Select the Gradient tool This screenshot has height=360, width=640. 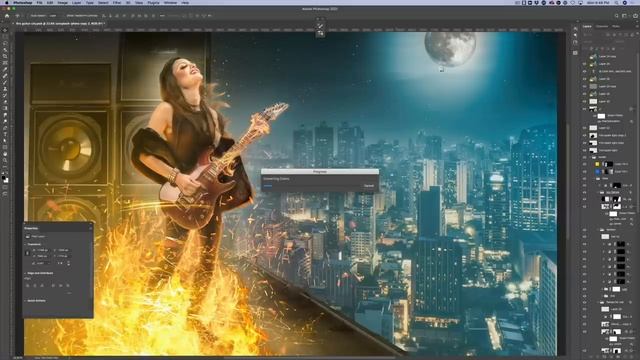click(x=5, y=108)
